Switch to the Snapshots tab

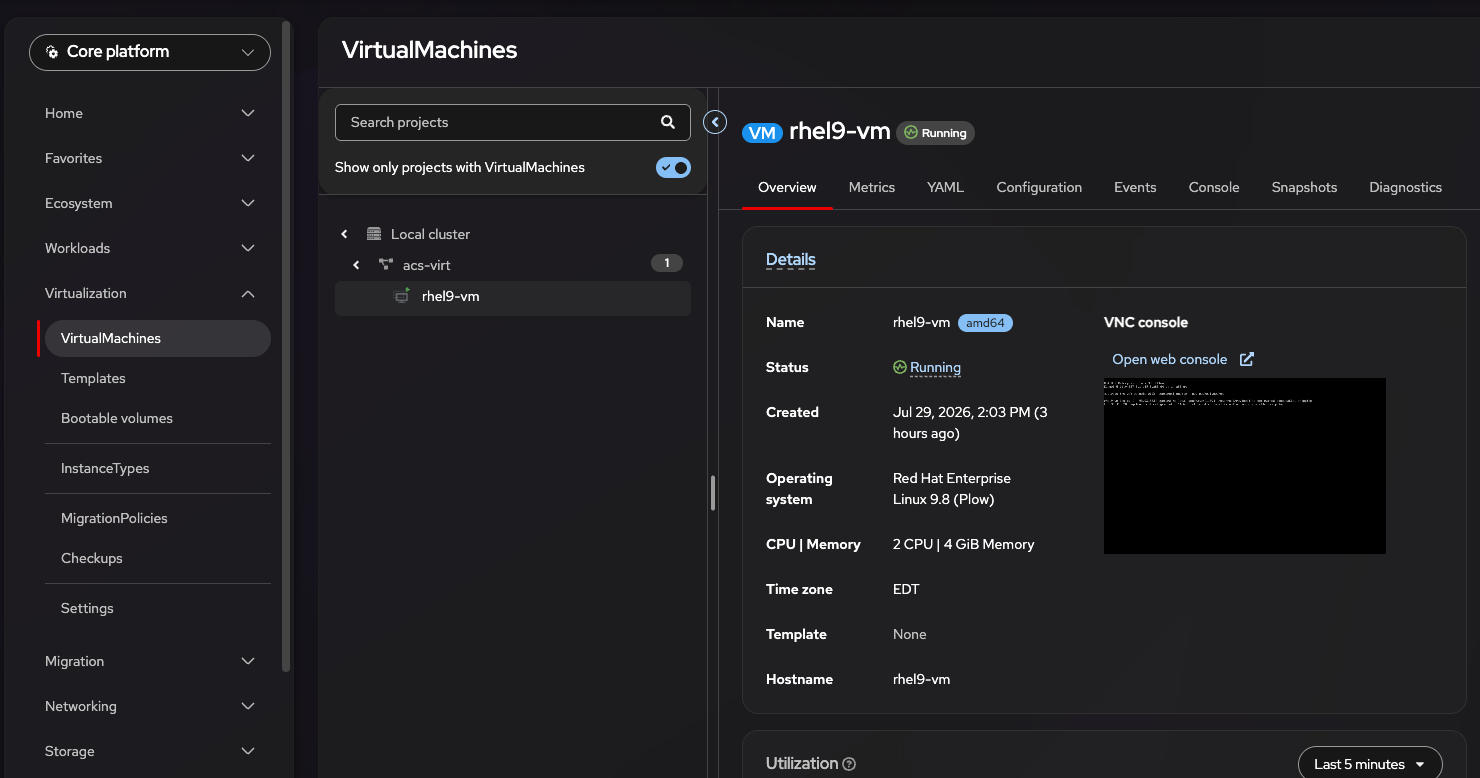(x=1304, y=187)
